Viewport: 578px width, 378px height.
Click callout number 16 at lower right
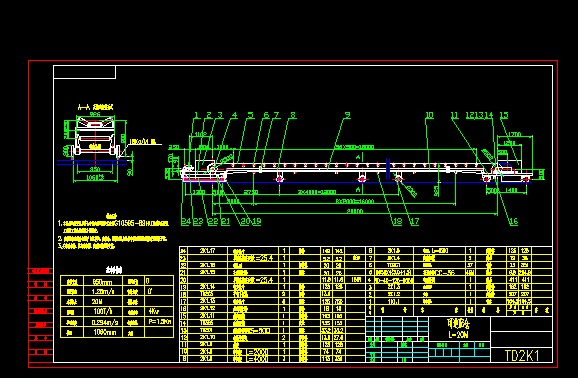coord(513,221)
